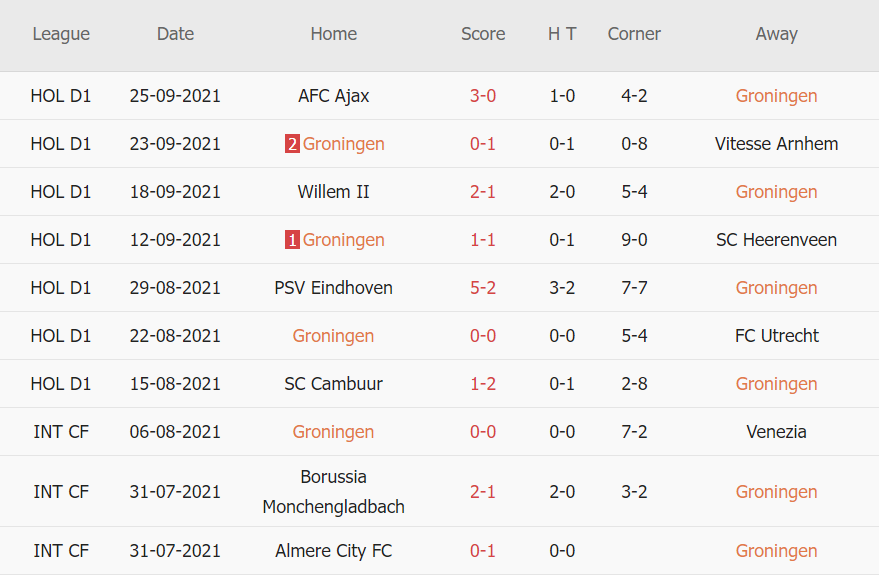Select the Corner column header

point(634,34)
